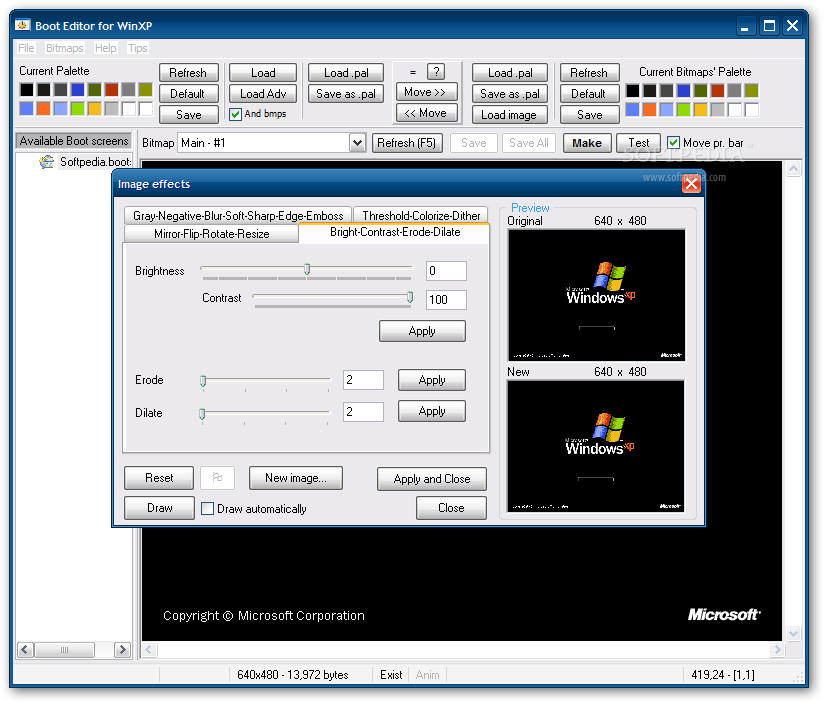Click the Erode slider thumb

tap(203, 381)
